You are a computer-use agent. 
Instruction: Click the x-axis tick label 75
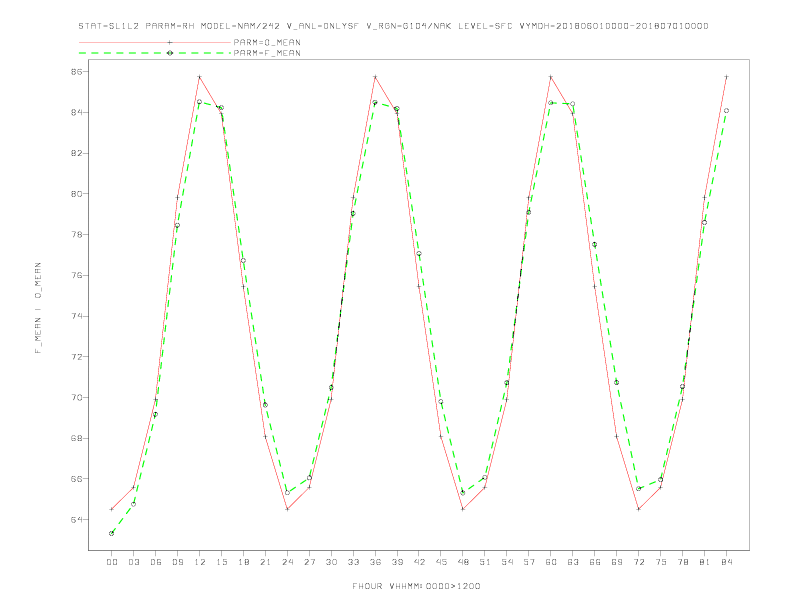[661, 562]
